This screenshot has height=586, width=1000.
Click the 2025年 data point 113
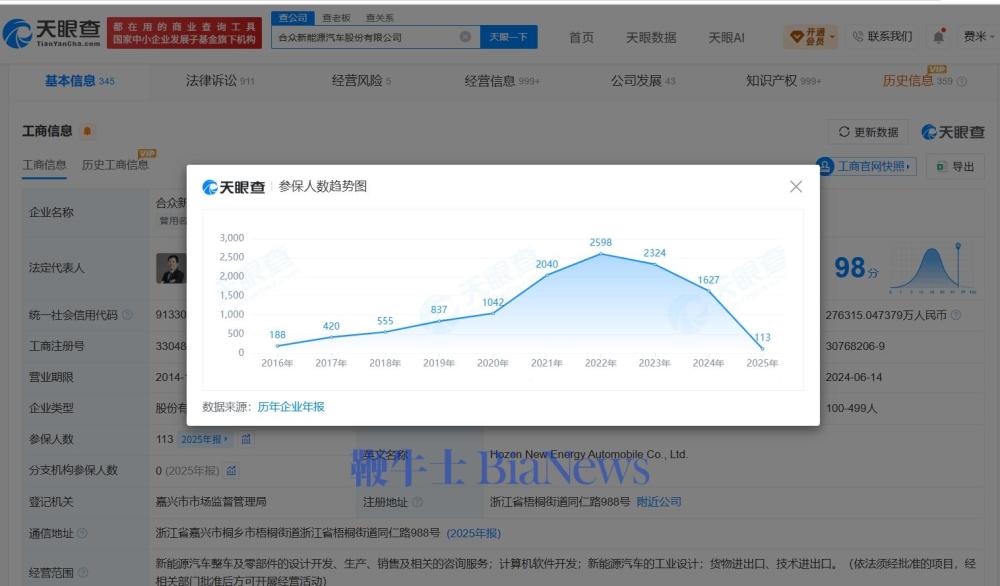(x=762, y=348)
